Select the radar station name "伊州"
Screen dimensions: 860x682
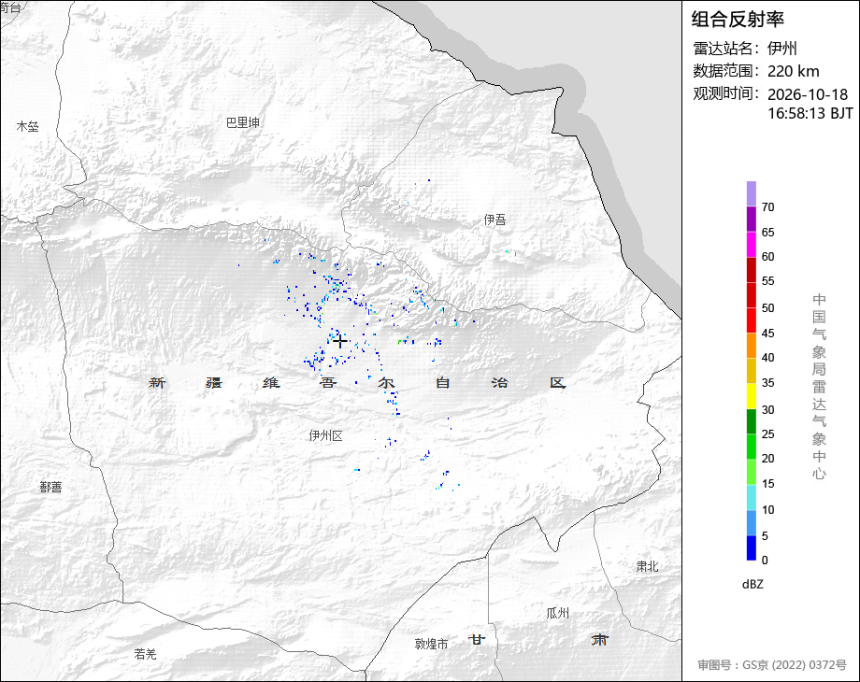click(x=782, y=48)
